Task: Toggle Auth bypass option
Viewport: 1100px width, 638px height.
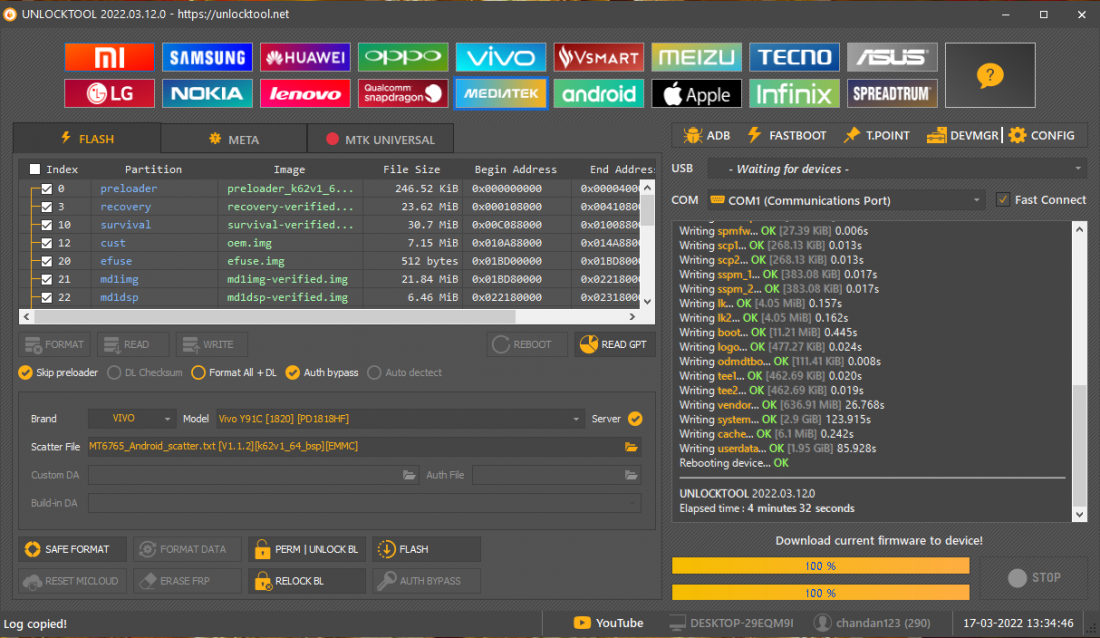Action: tap(322, 373)
